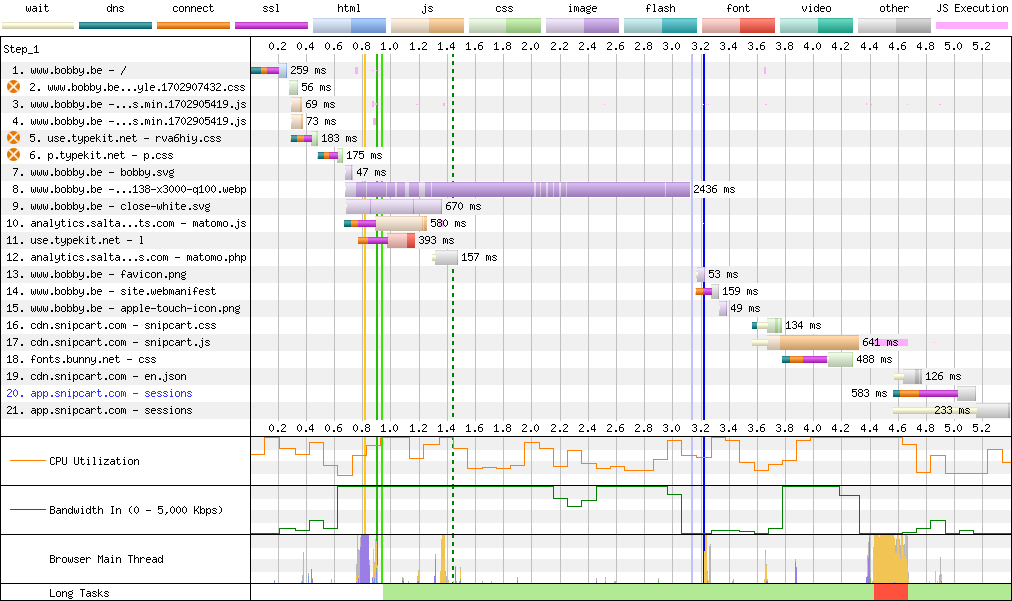Click the dns legend color bar

pyautogui.click(x=116, y=26)
